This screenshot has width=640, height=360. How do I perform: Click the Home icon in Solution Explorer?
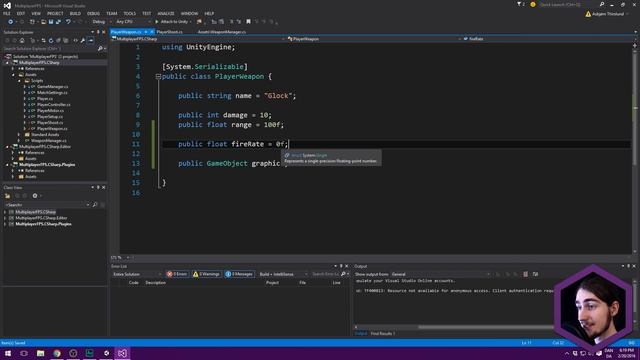pyautogui.click(x=22, y=40)
